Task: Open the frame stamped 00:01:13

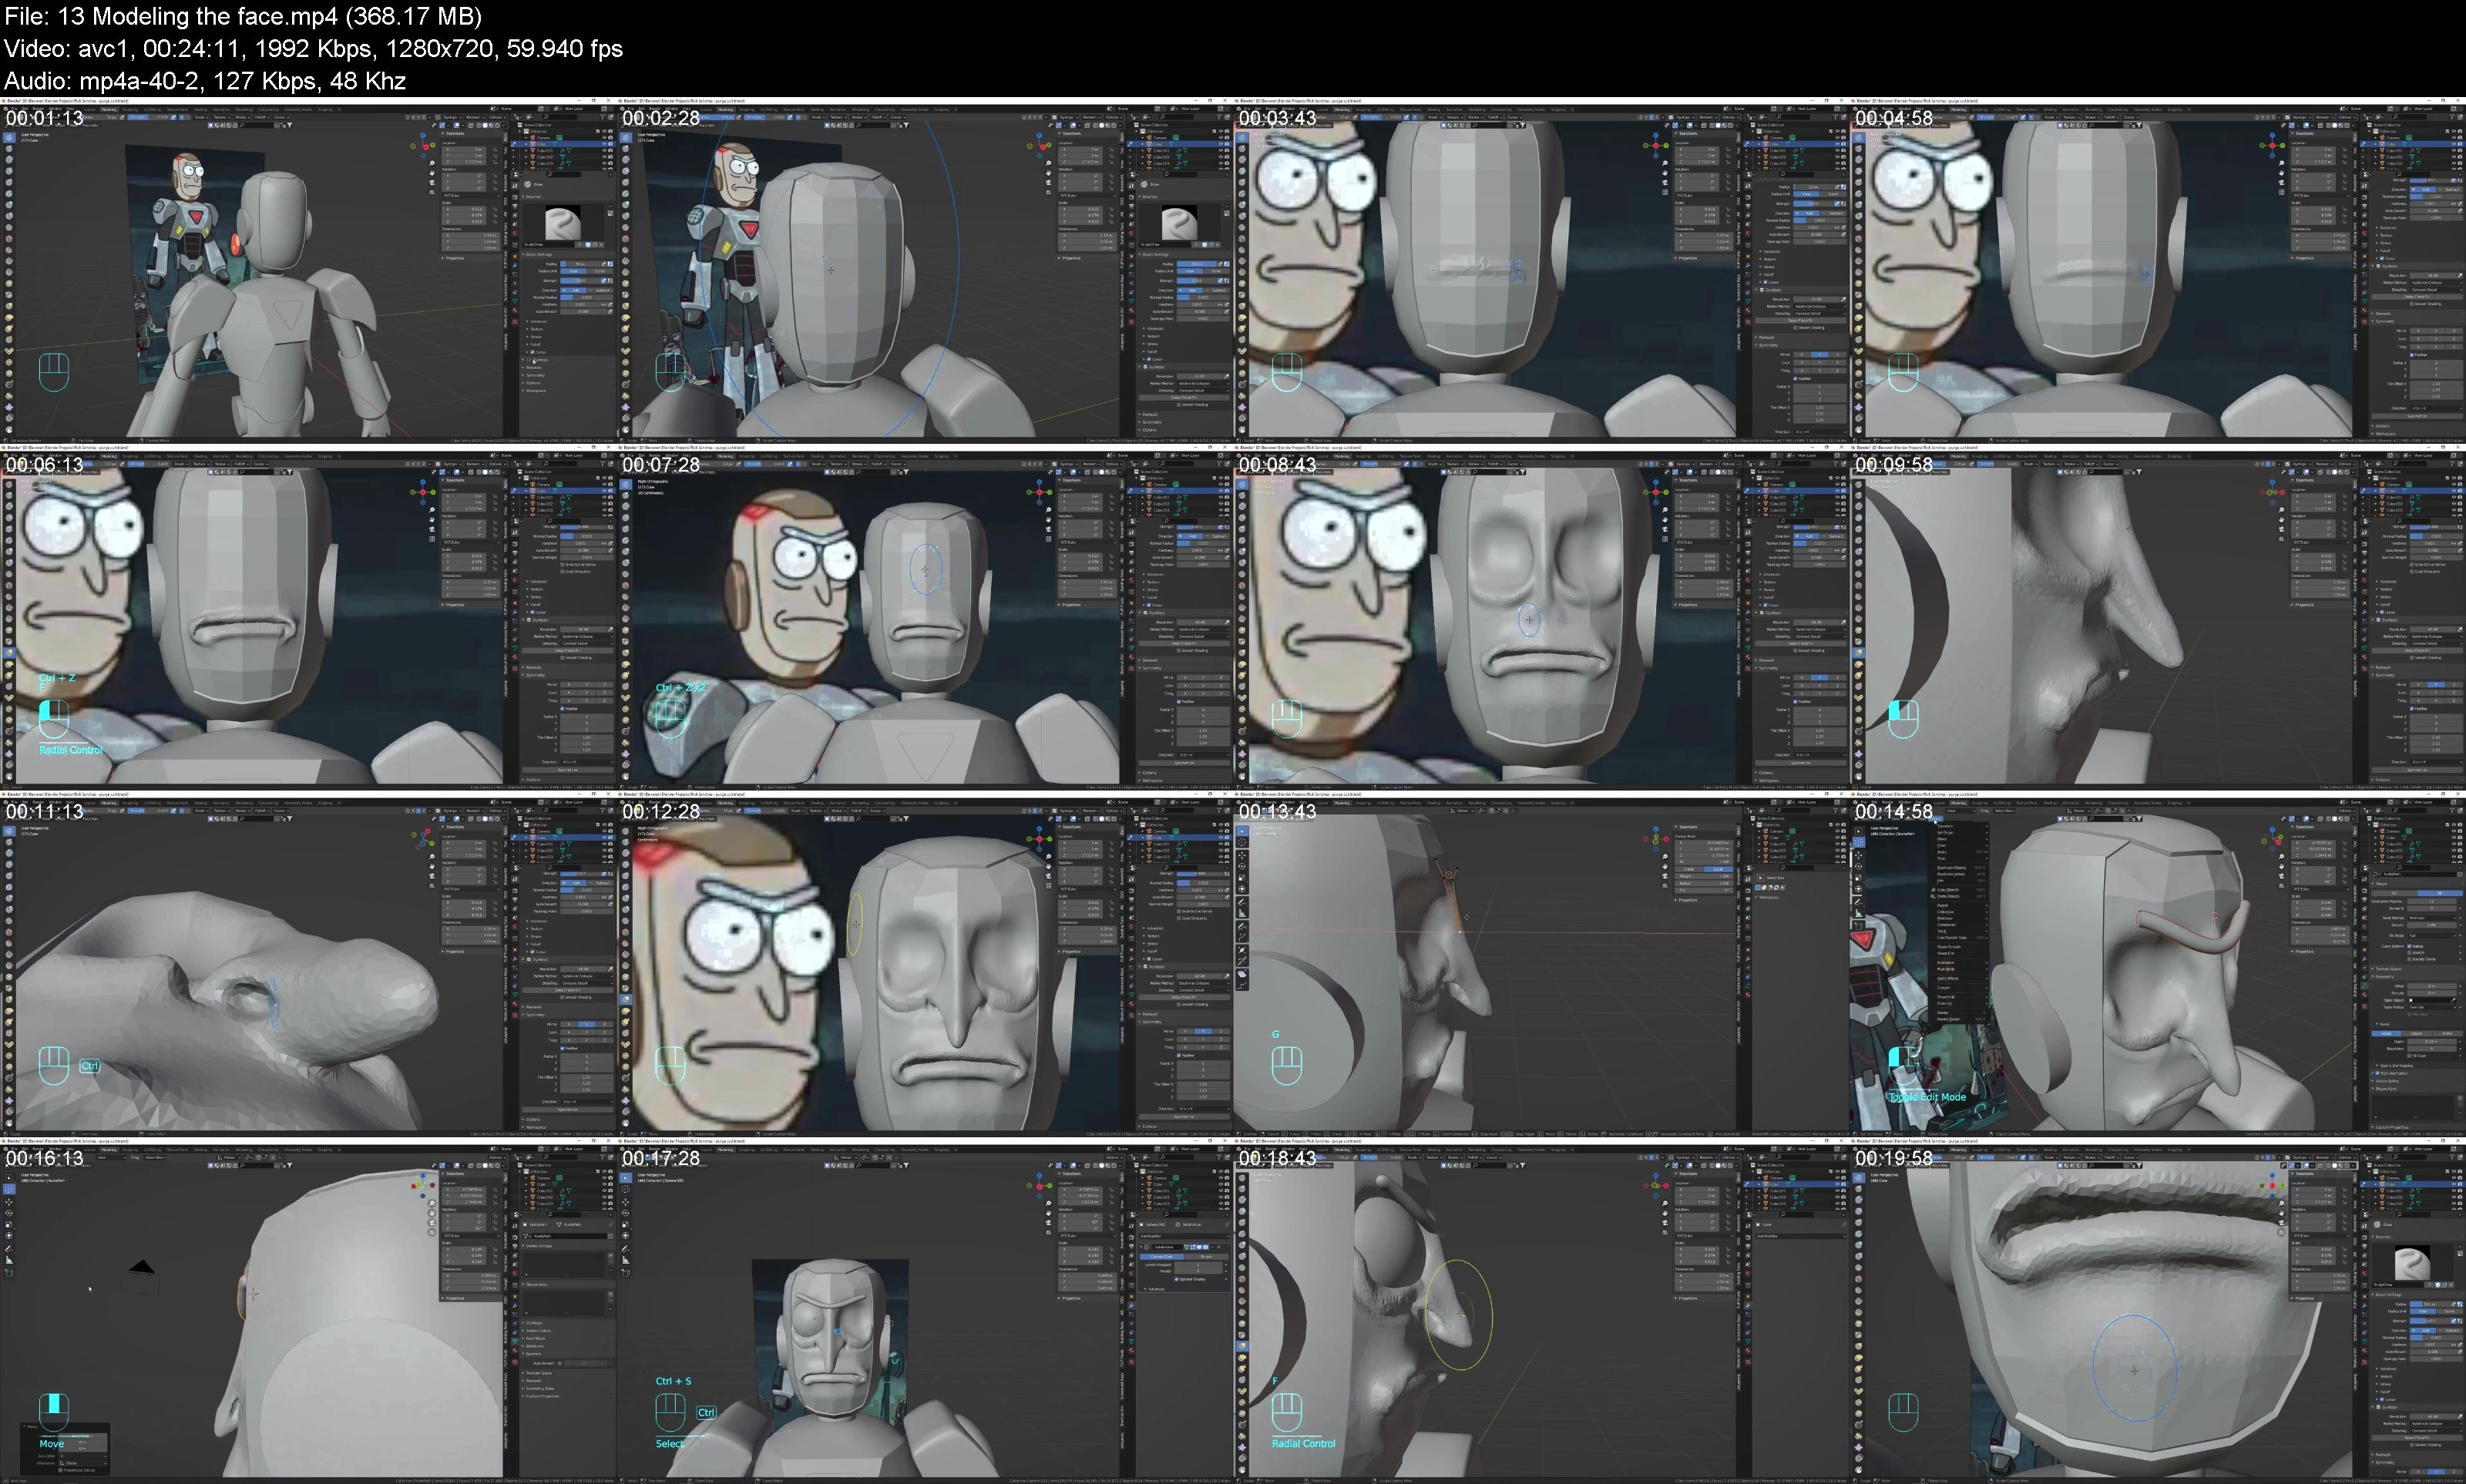Action: click(x=308, y=270)
